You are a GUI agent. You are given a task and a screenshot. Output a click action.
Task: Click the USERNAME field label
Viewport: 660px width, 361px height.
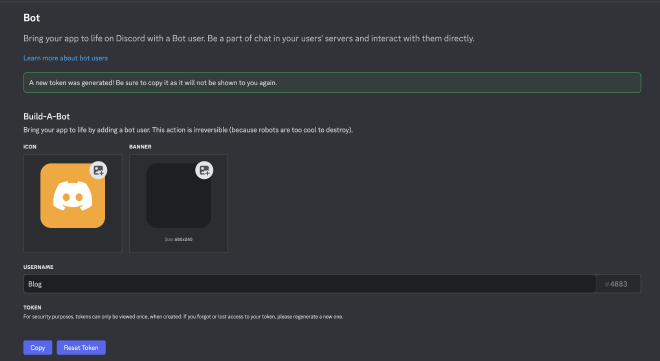38,267
